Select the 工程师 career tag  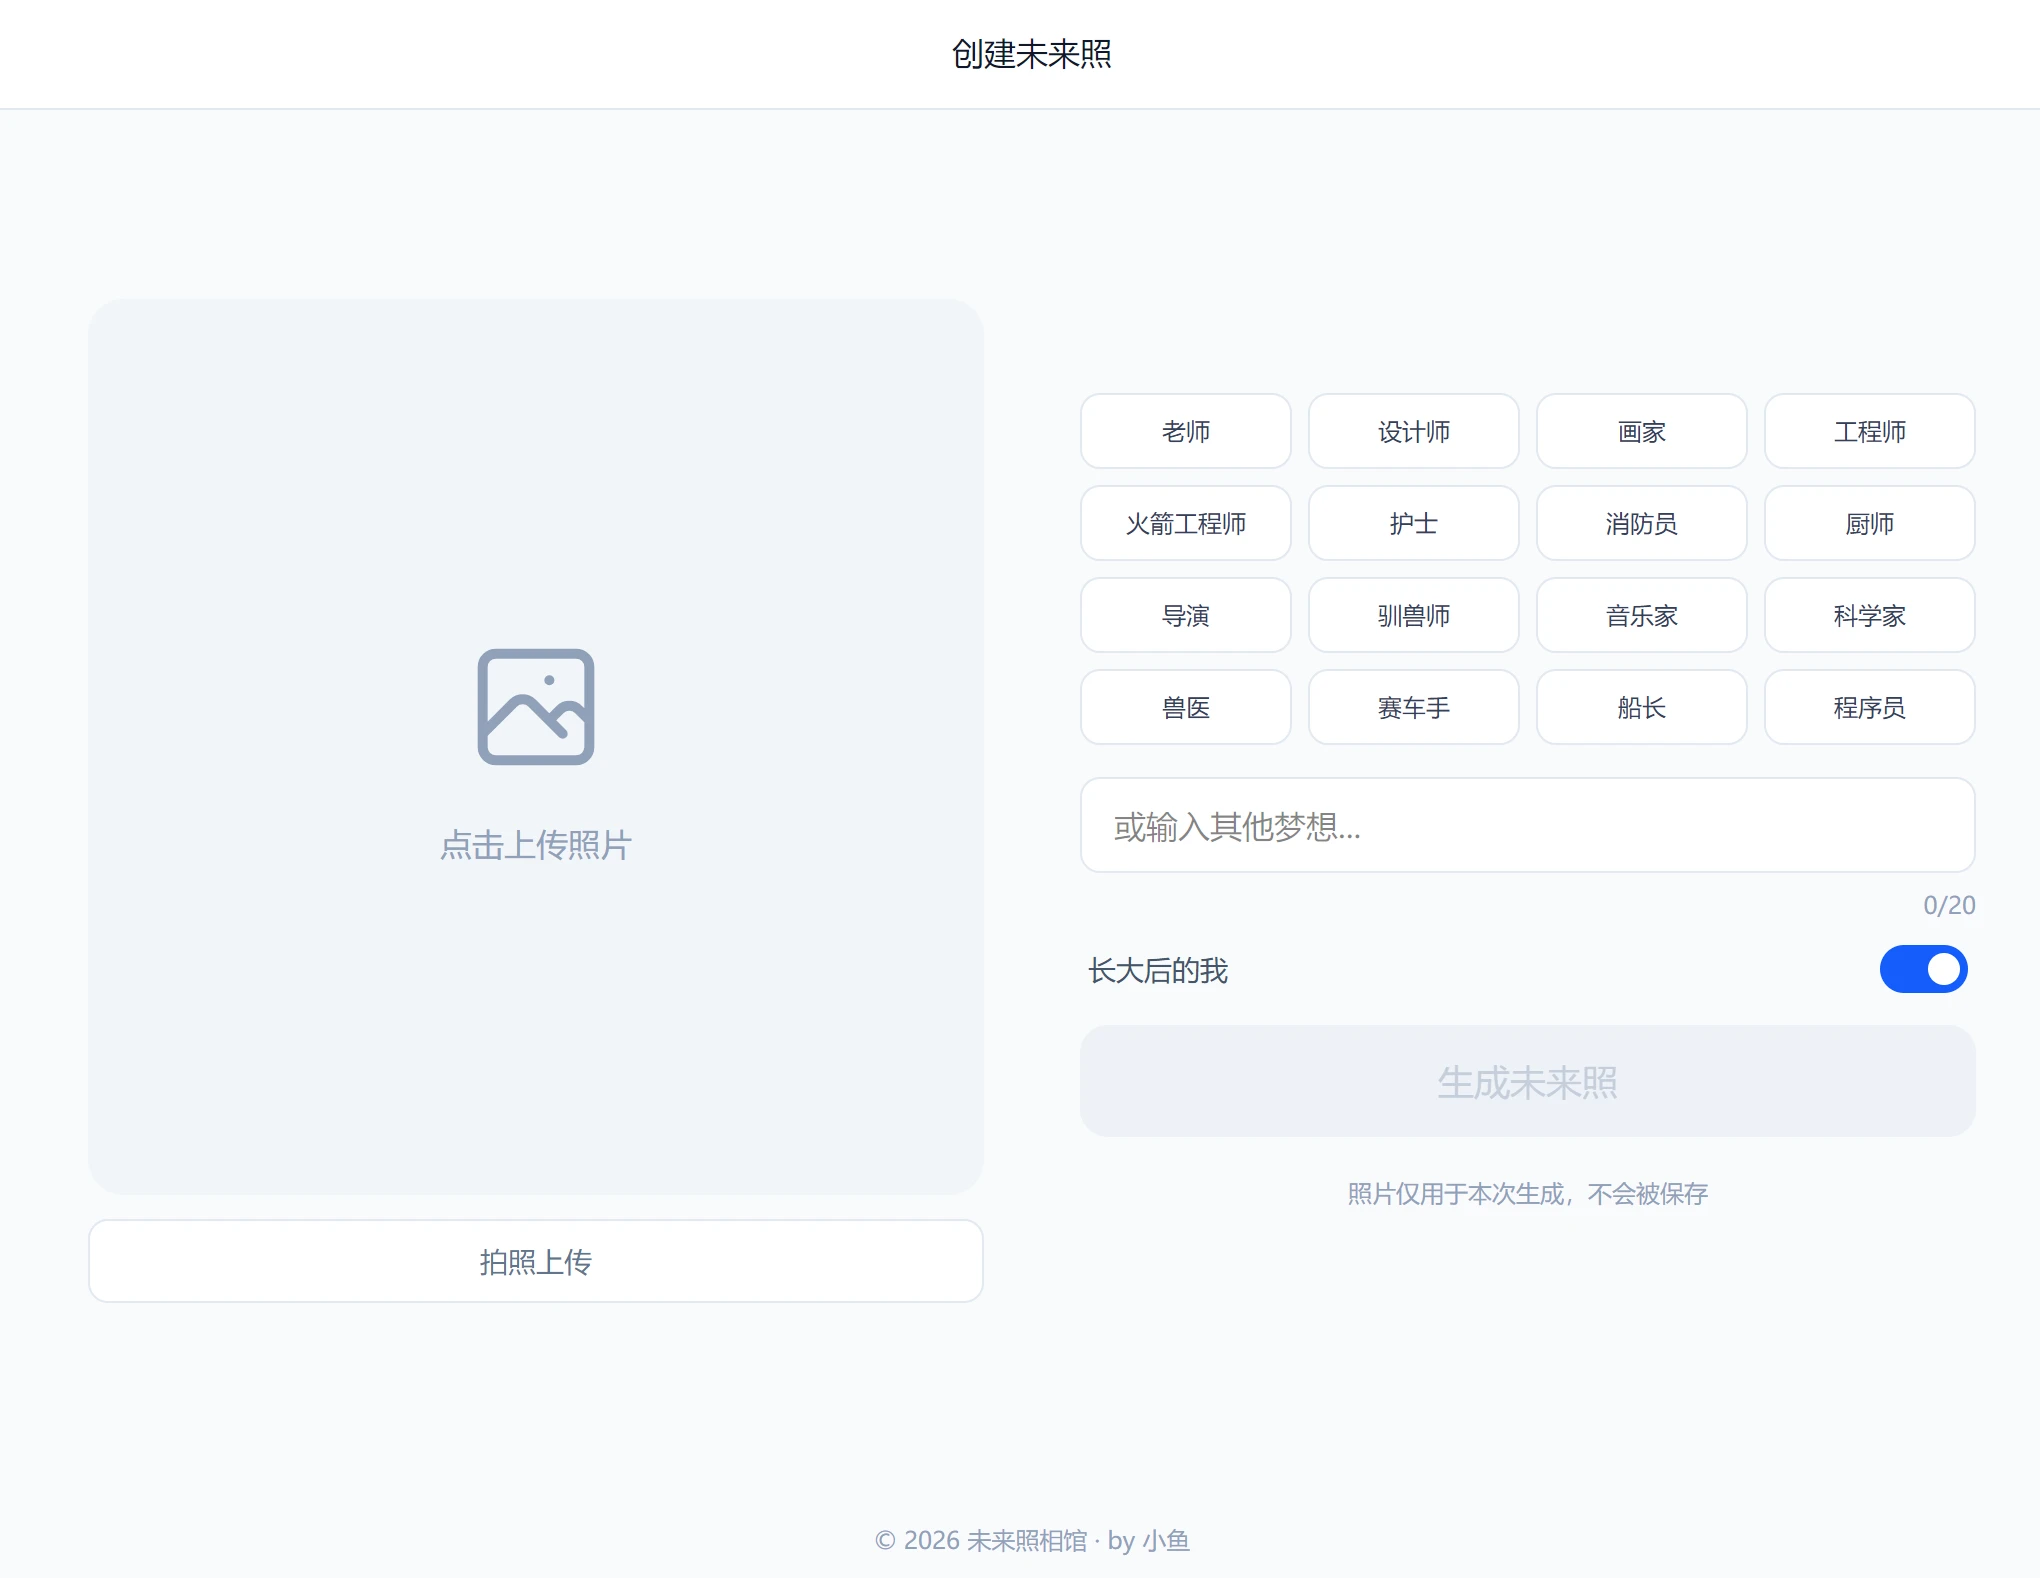[x=1869, y=431]
